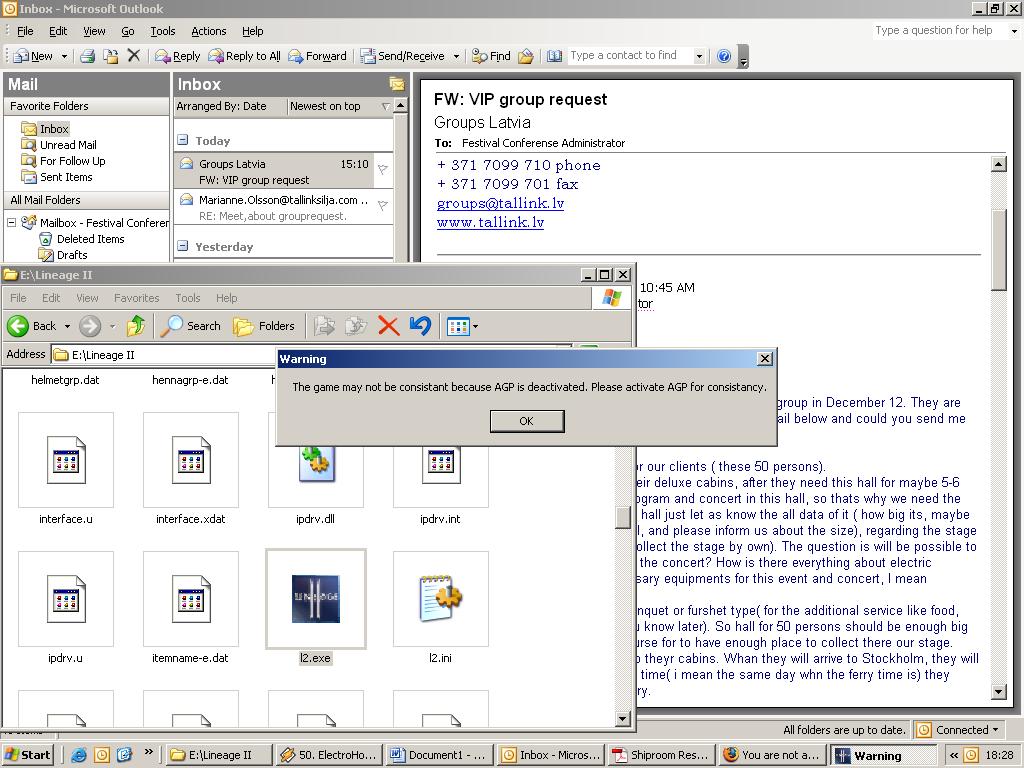Open the Go menu in Outlook
Viewport: 1024px width, 768px height.
tap(127, 31)
